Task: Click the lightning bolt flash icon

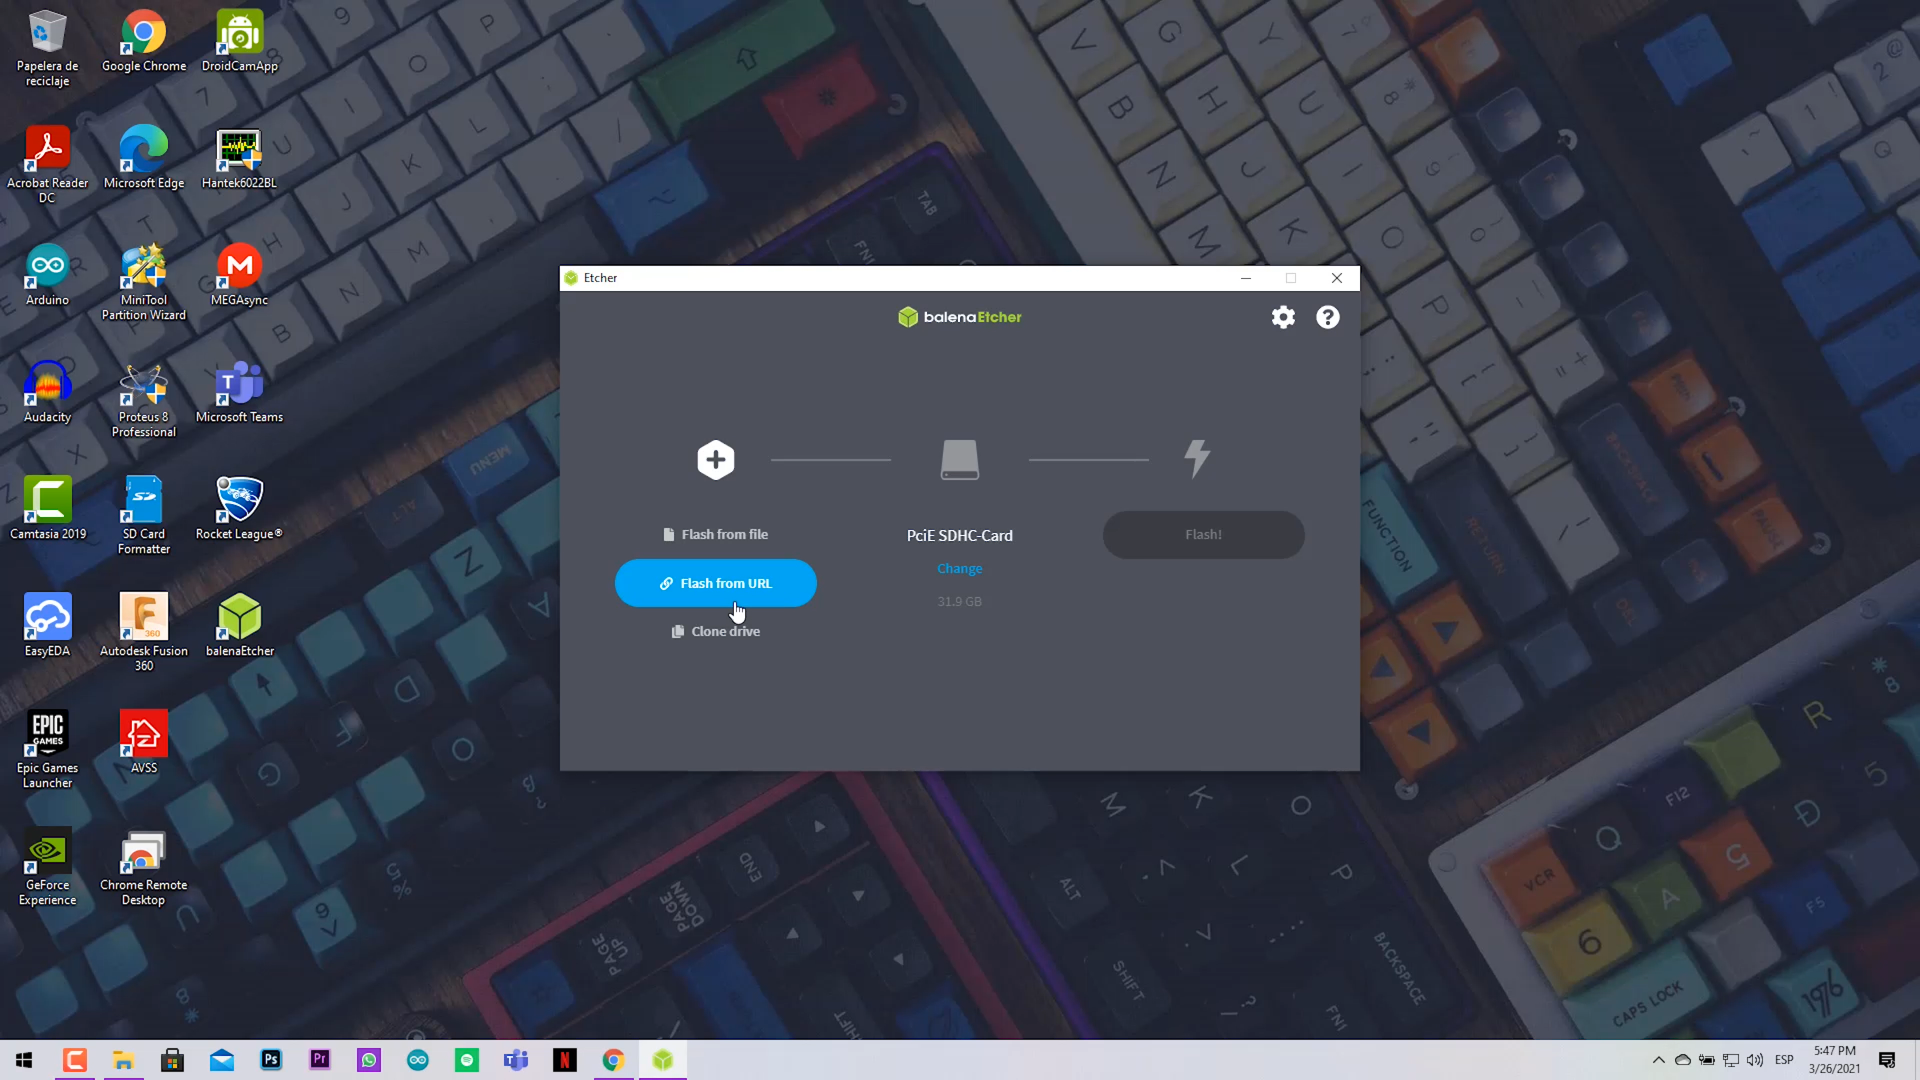Action: [1197, 459]
